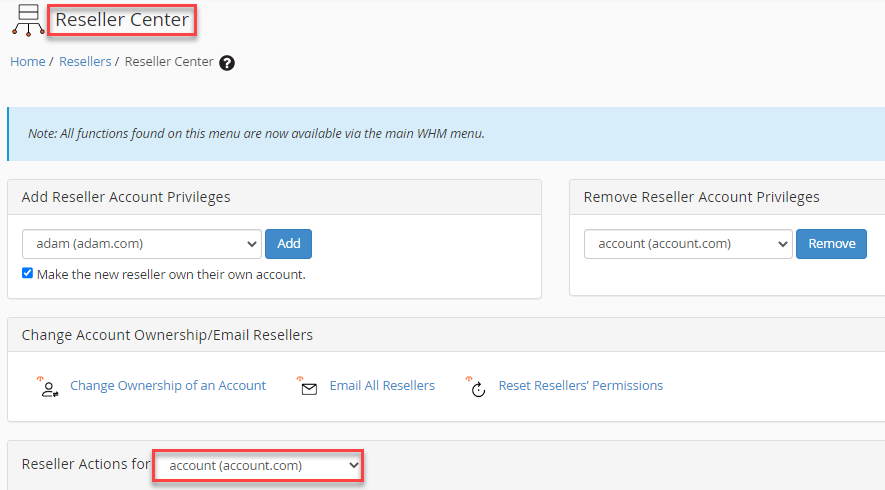This screenshot has width=885, height=490.
Task: Go to Home in the breadcrumb
Action: (27, 62)
